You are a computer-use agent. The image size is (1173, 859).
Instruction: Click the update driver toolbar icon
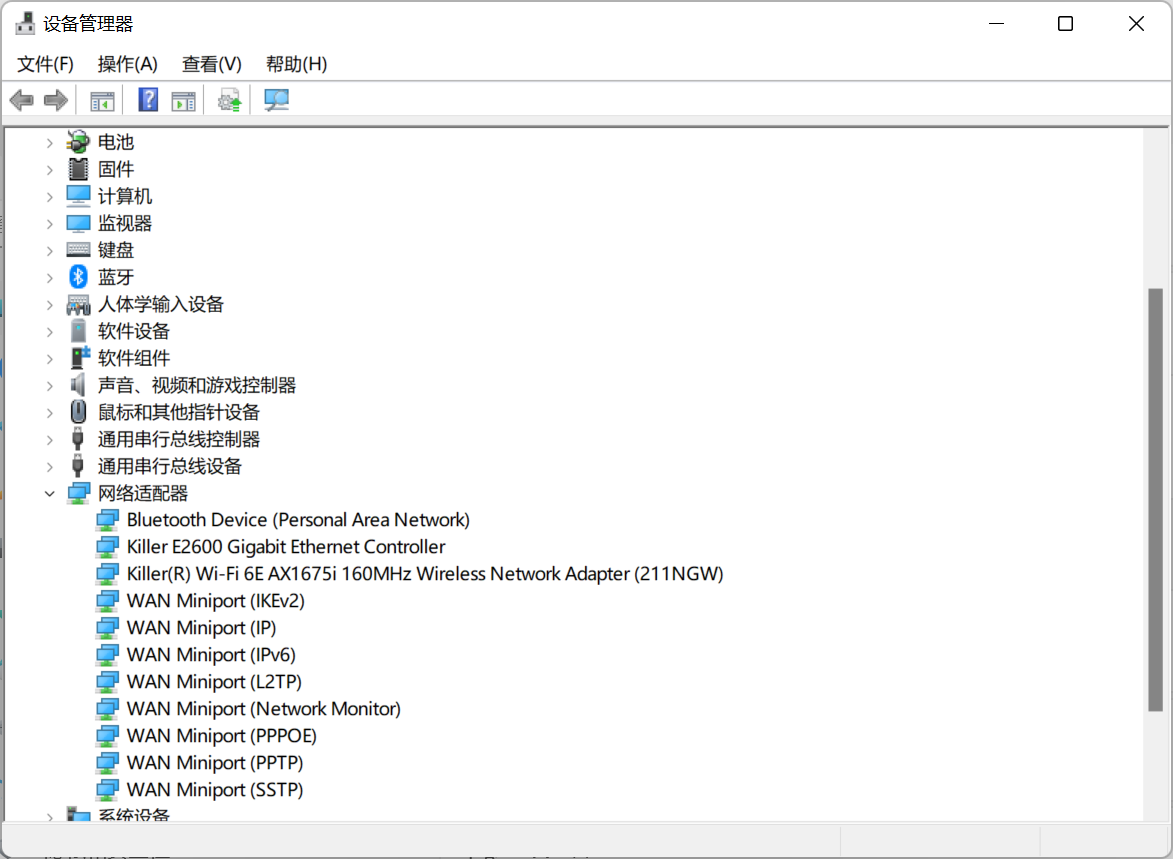(x=230, y=100)
